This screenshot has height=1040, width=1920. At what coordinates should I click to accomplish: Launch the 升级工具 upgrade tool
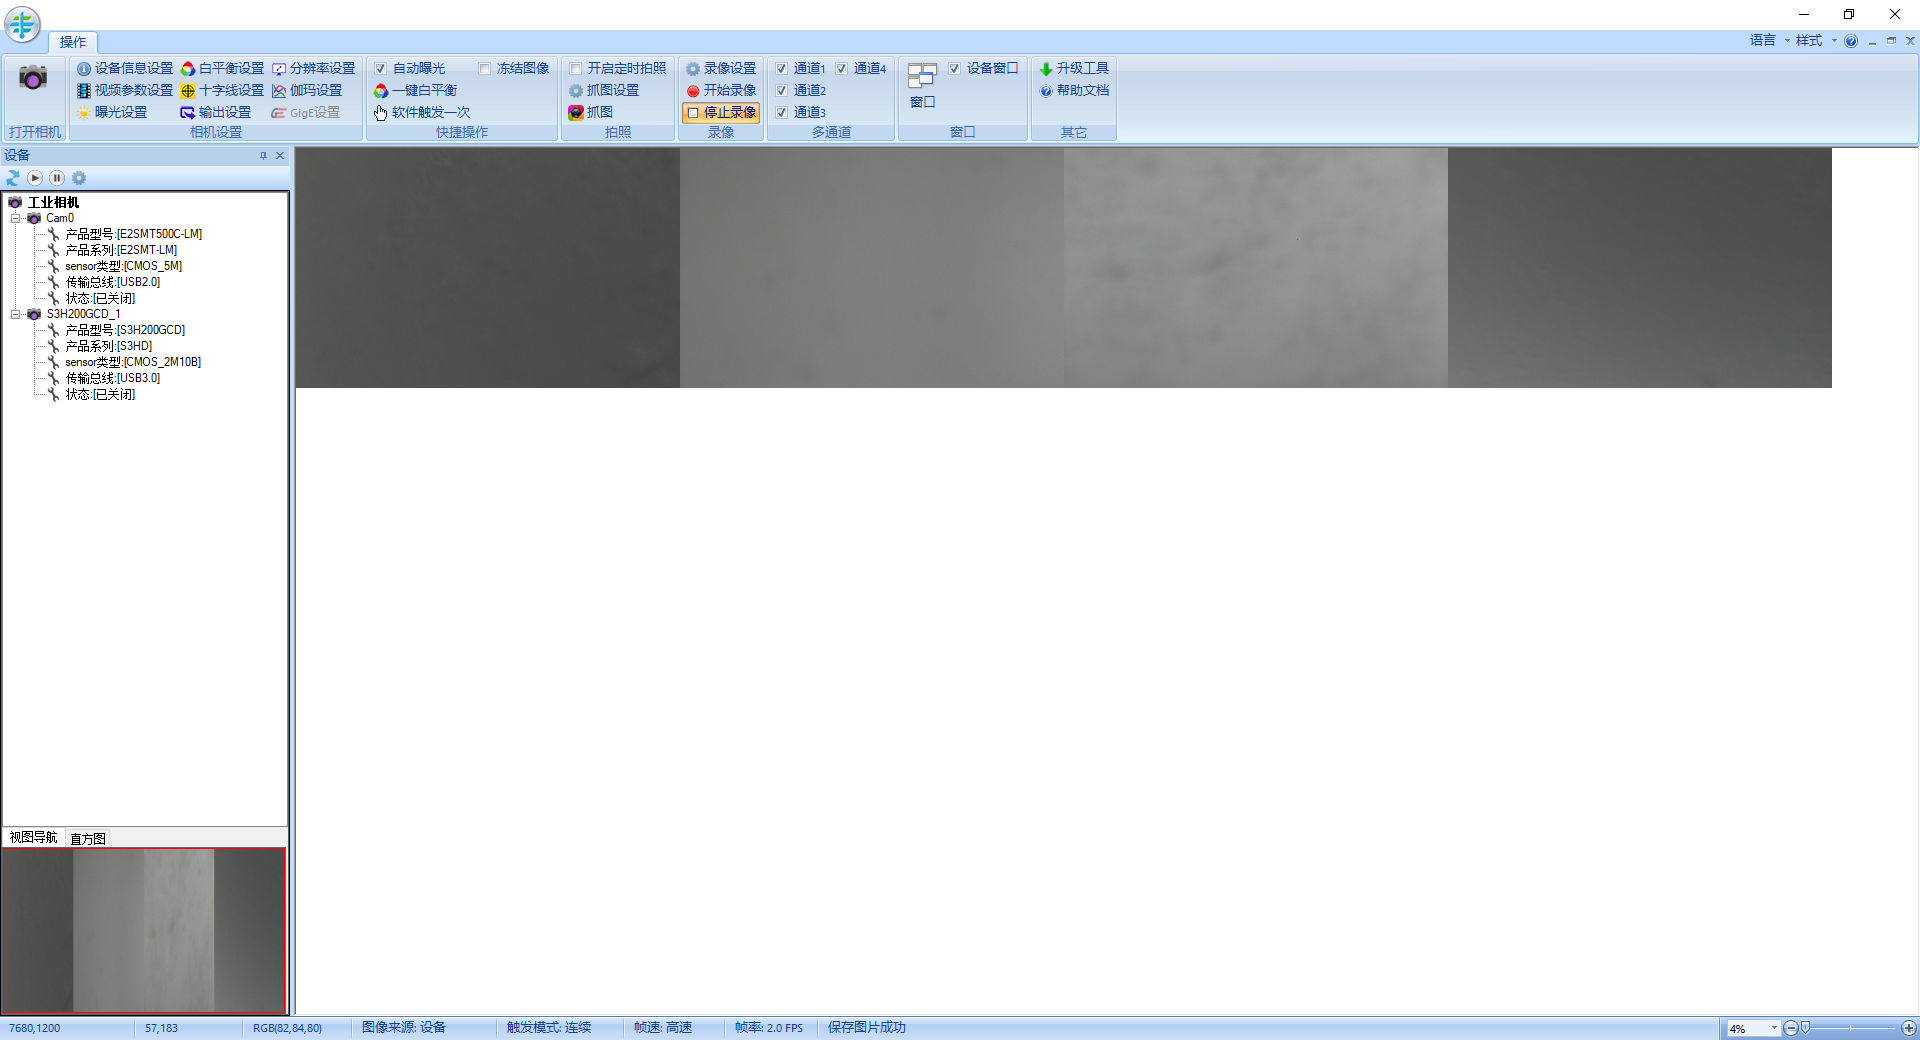(1075, 68)
